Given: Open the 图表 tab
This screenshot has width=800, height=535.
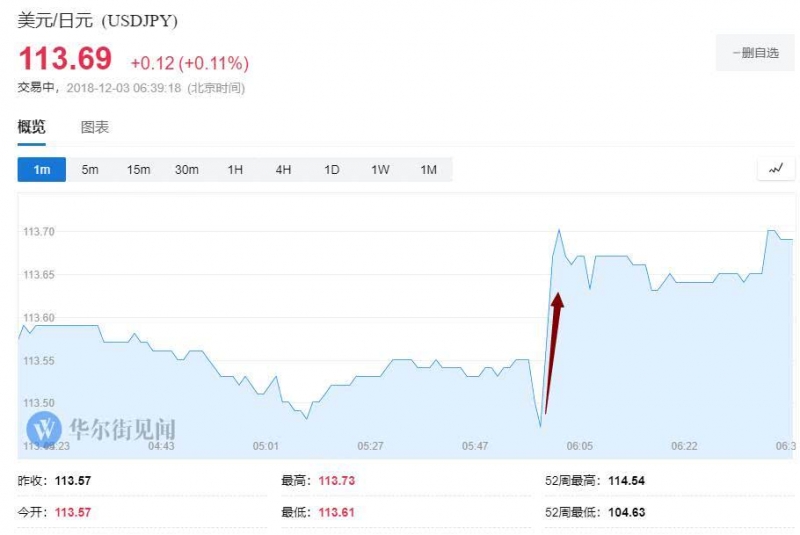Looking at the screenshot, I should (95, 127).
